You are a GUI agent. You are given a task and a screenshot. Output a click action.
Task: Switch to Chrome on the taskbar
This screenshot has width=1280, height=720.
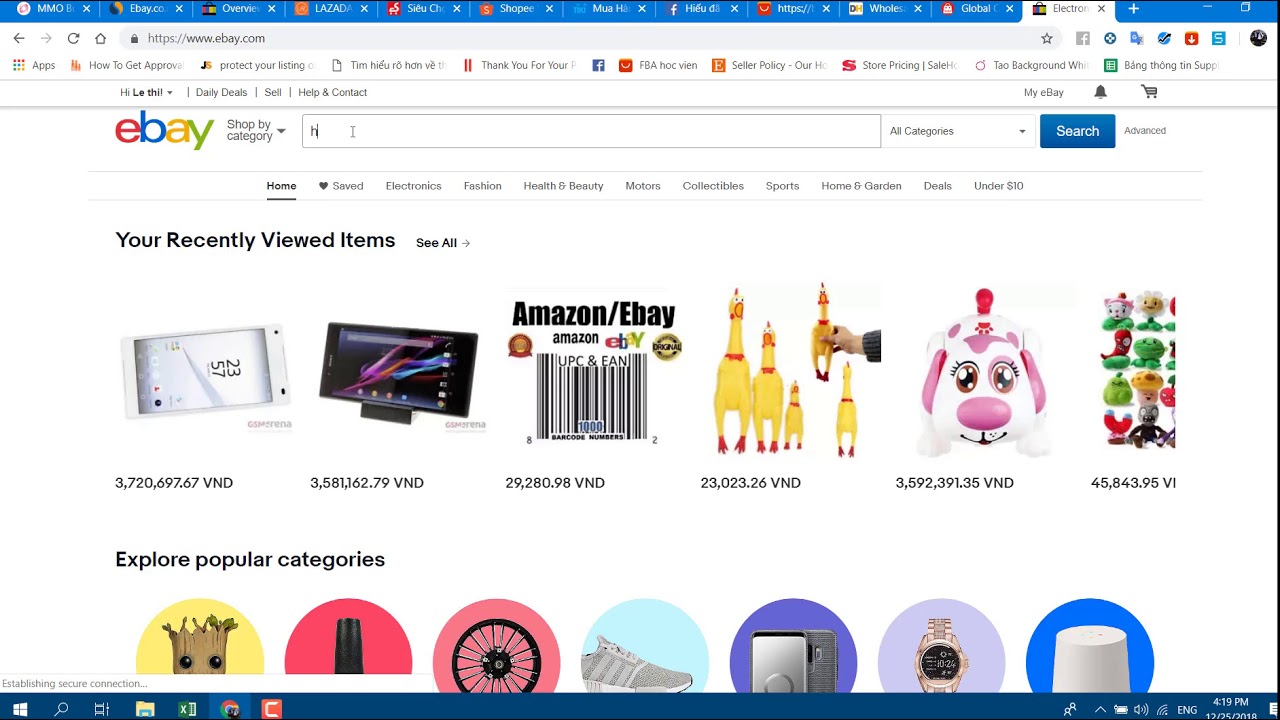(230, 709)
